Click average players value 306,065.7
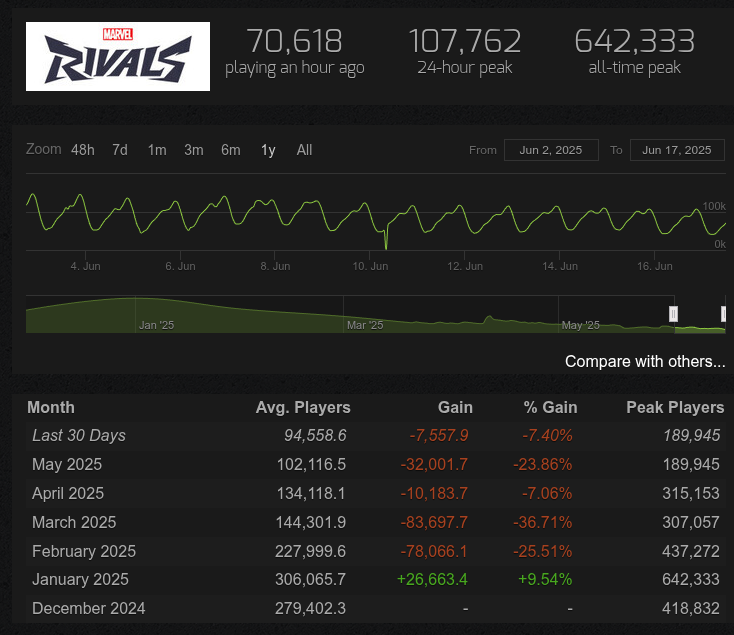This screenshot has height=635, width=734. point(310,580)
